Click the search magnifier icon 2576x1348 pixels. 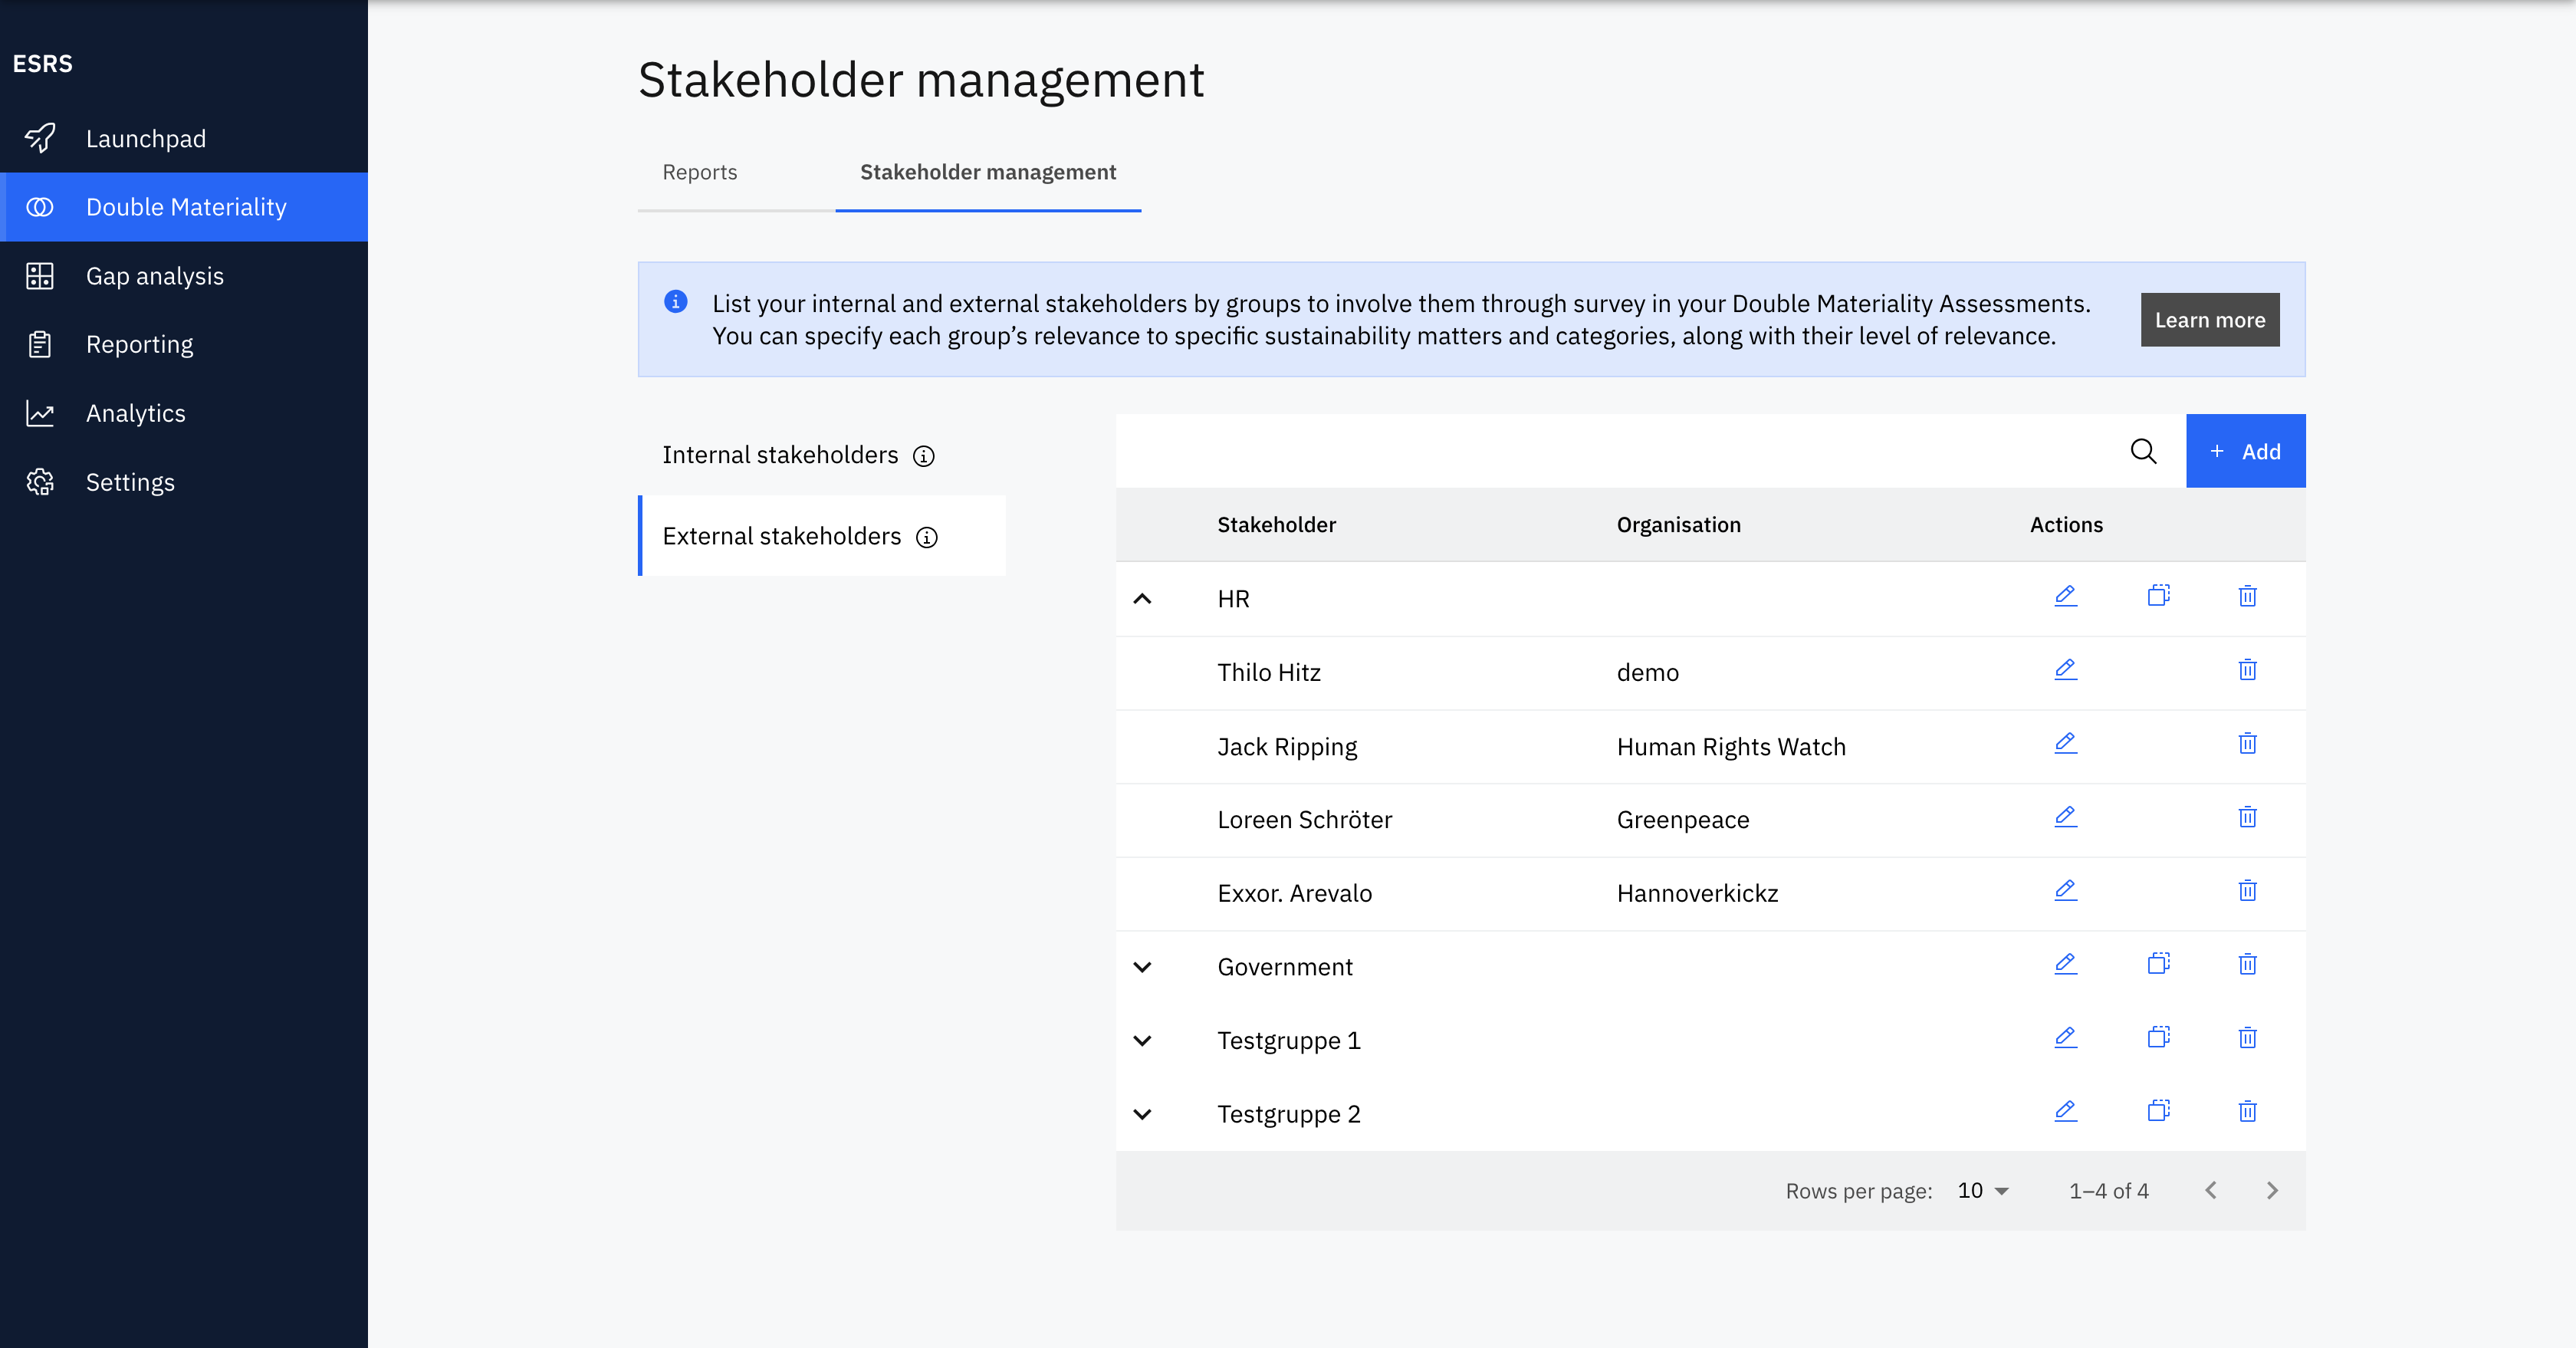click(x=2143, y=451)
